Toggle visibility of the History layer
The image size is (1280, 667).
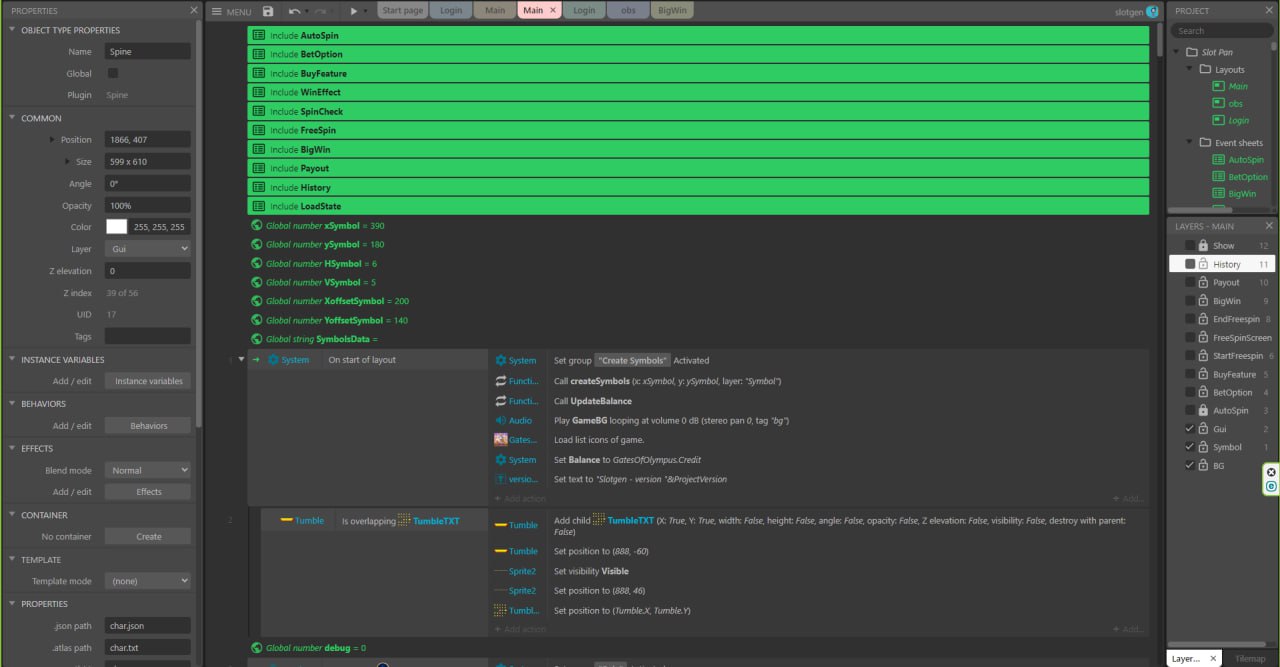[x=1190, y=264]
